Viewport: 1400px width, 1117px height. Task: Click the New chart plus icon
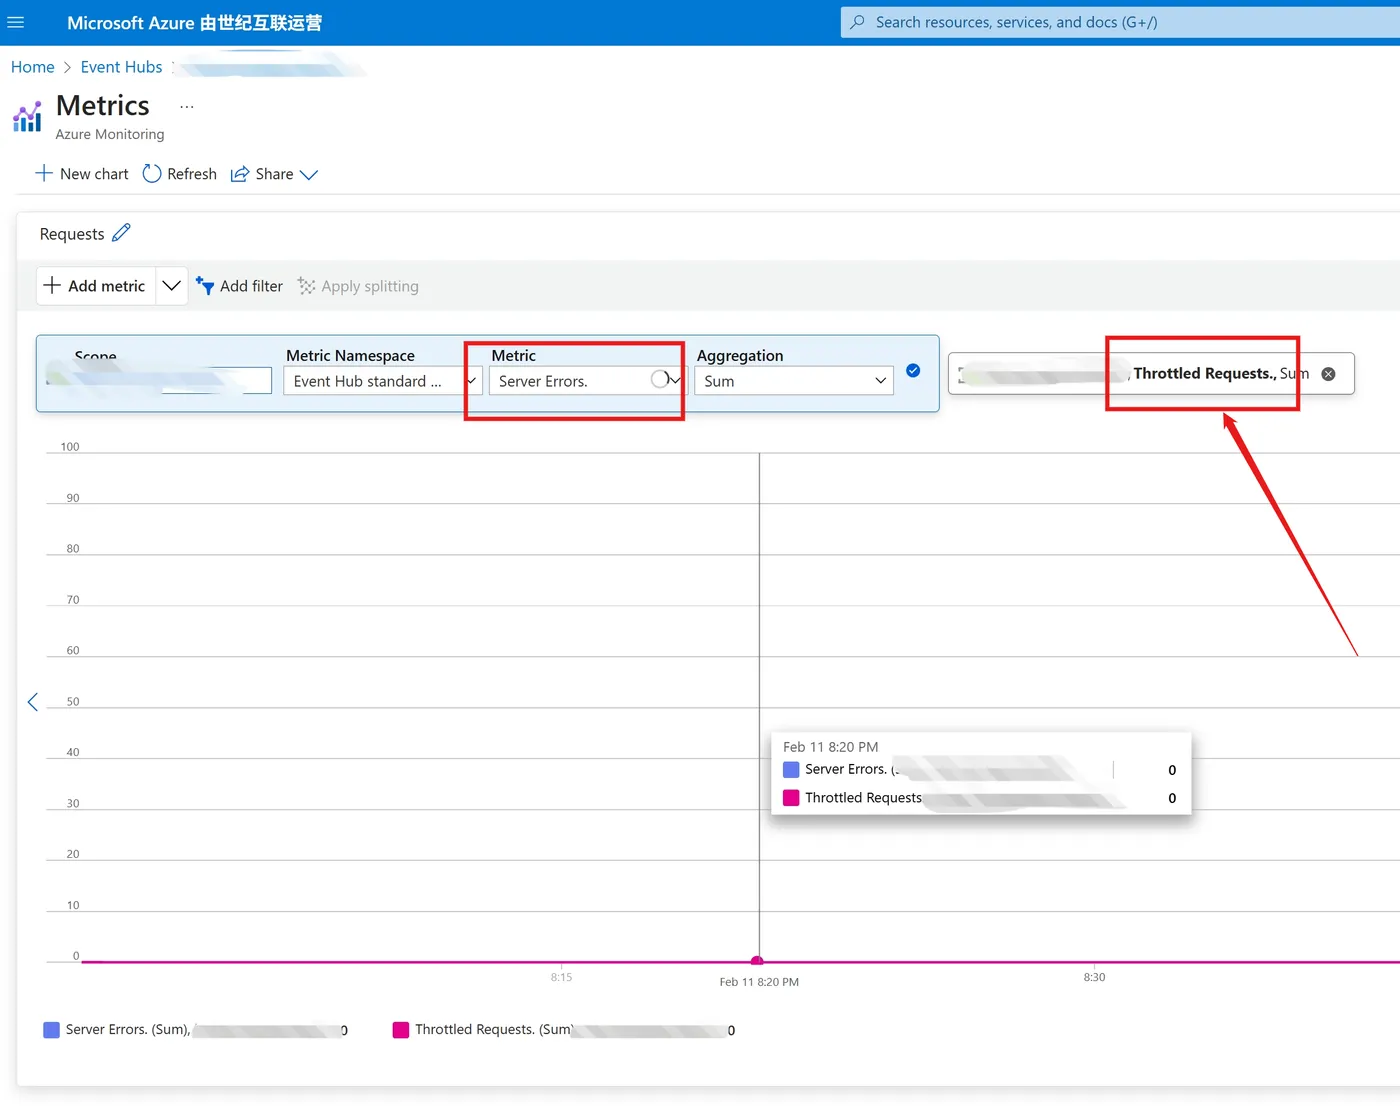(x=44, y=173)
